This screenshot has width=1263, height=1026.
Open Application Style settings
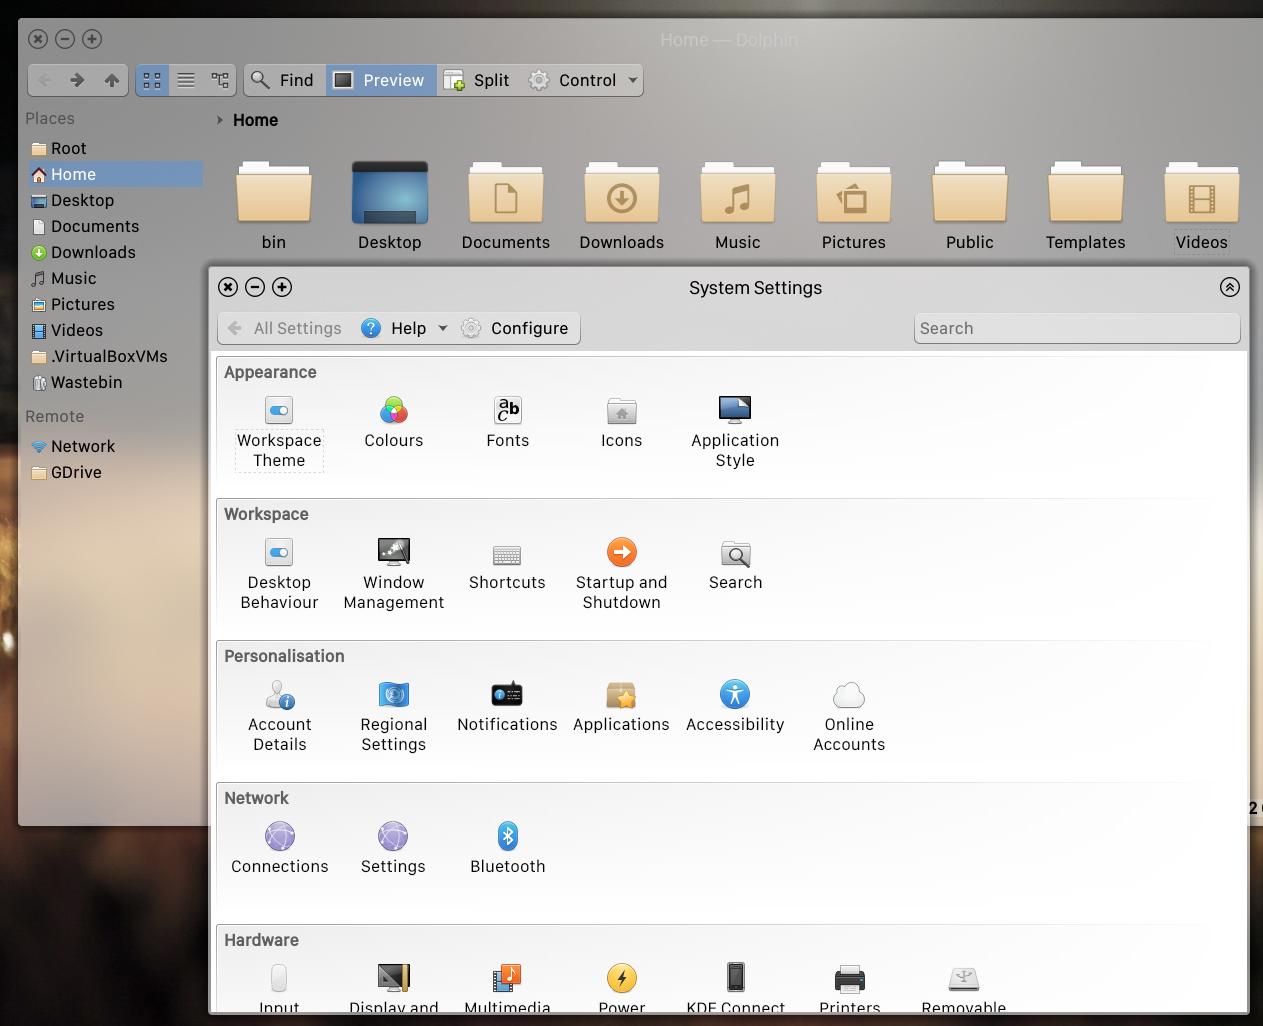(x=735, y=432)
